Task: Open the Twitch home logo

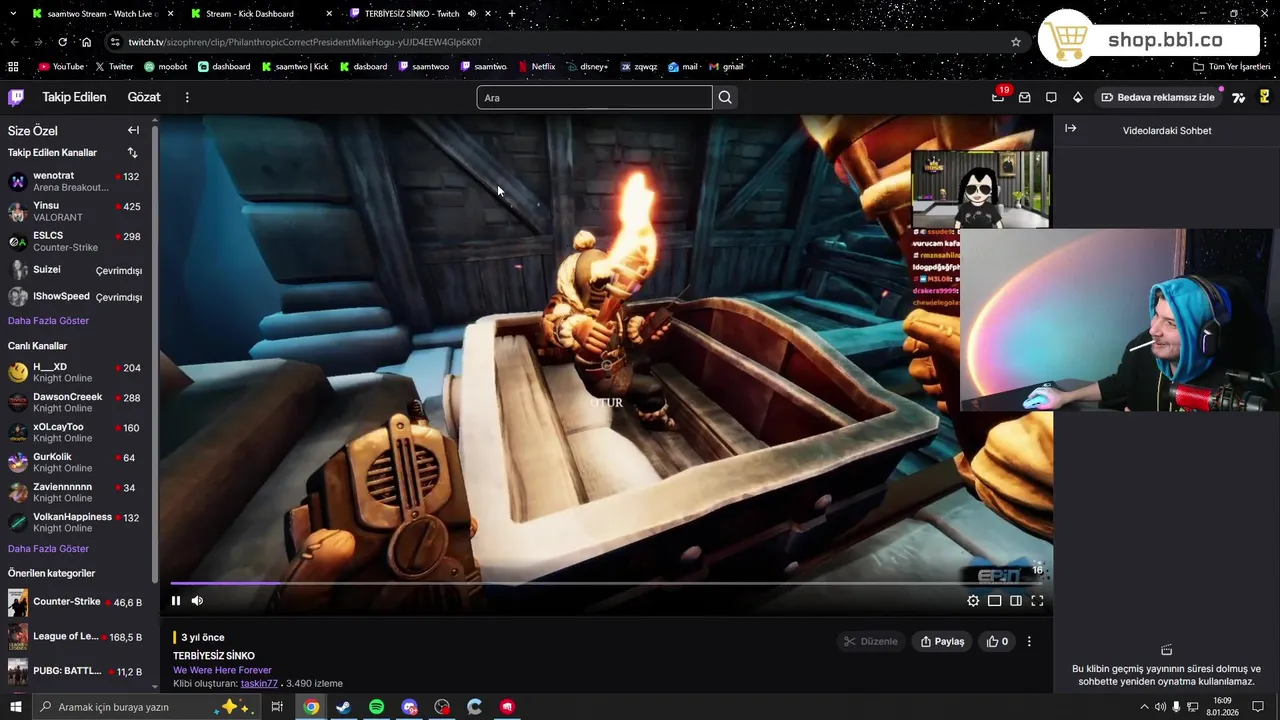Action: pos(16,97)
